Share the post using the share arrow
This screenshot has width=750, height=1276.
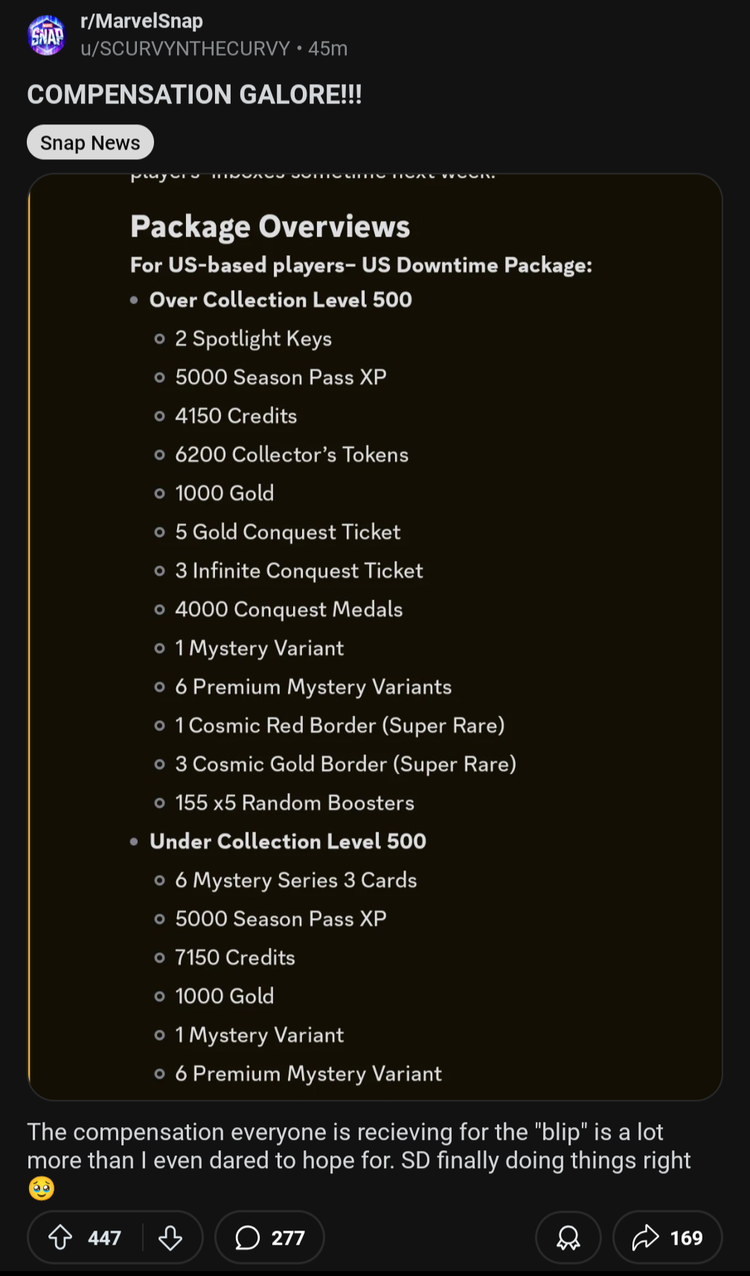[646, 1238]
